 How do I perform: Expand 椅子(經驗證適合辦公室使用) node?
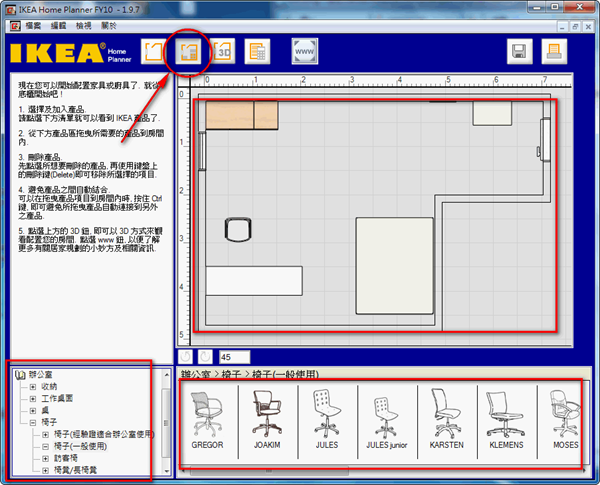(46, 434)
